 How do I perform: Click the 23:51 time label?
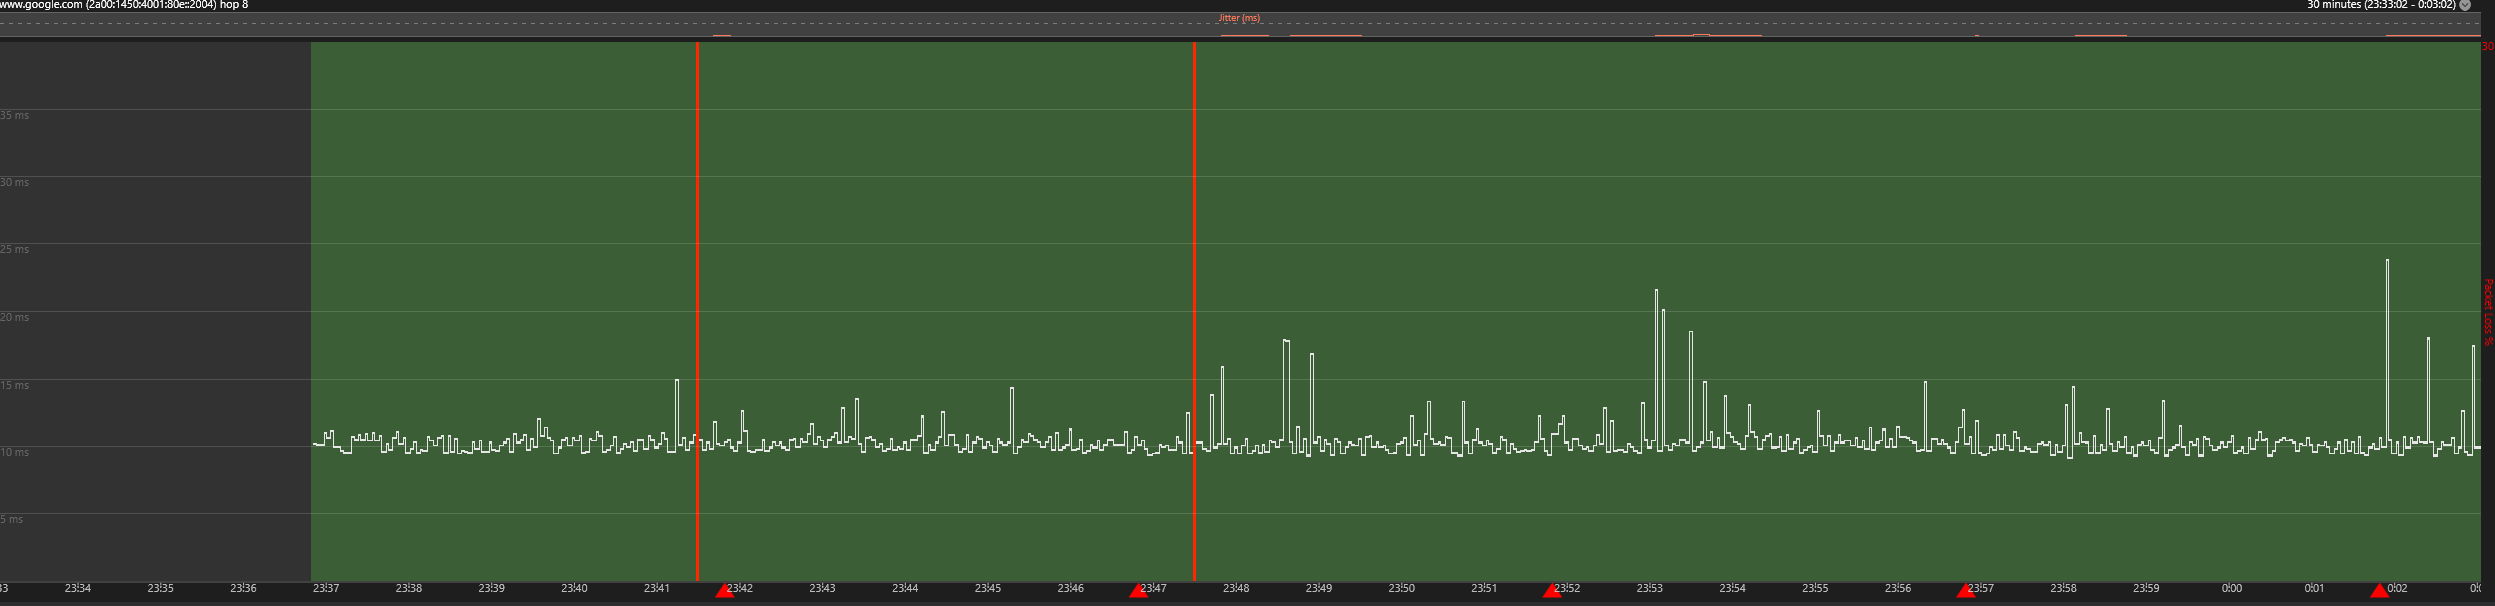pos(1485,588)
